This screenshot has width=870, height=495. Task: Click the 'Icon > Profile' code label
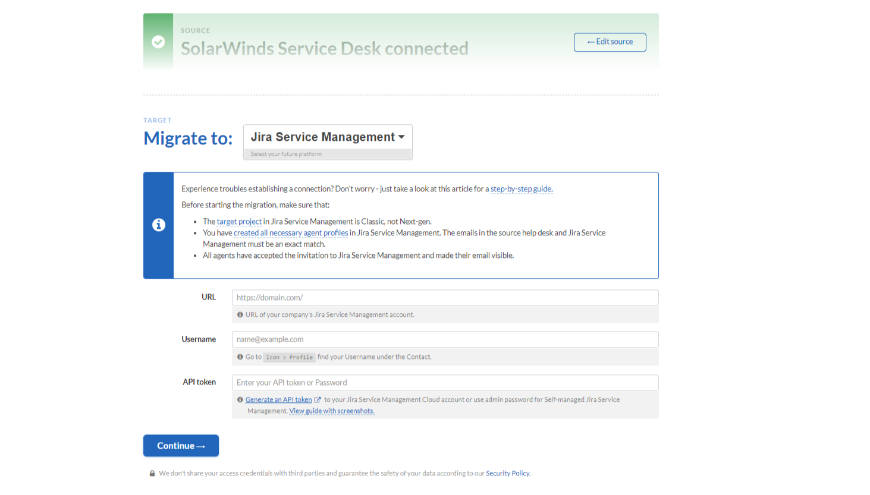point(289,357)
